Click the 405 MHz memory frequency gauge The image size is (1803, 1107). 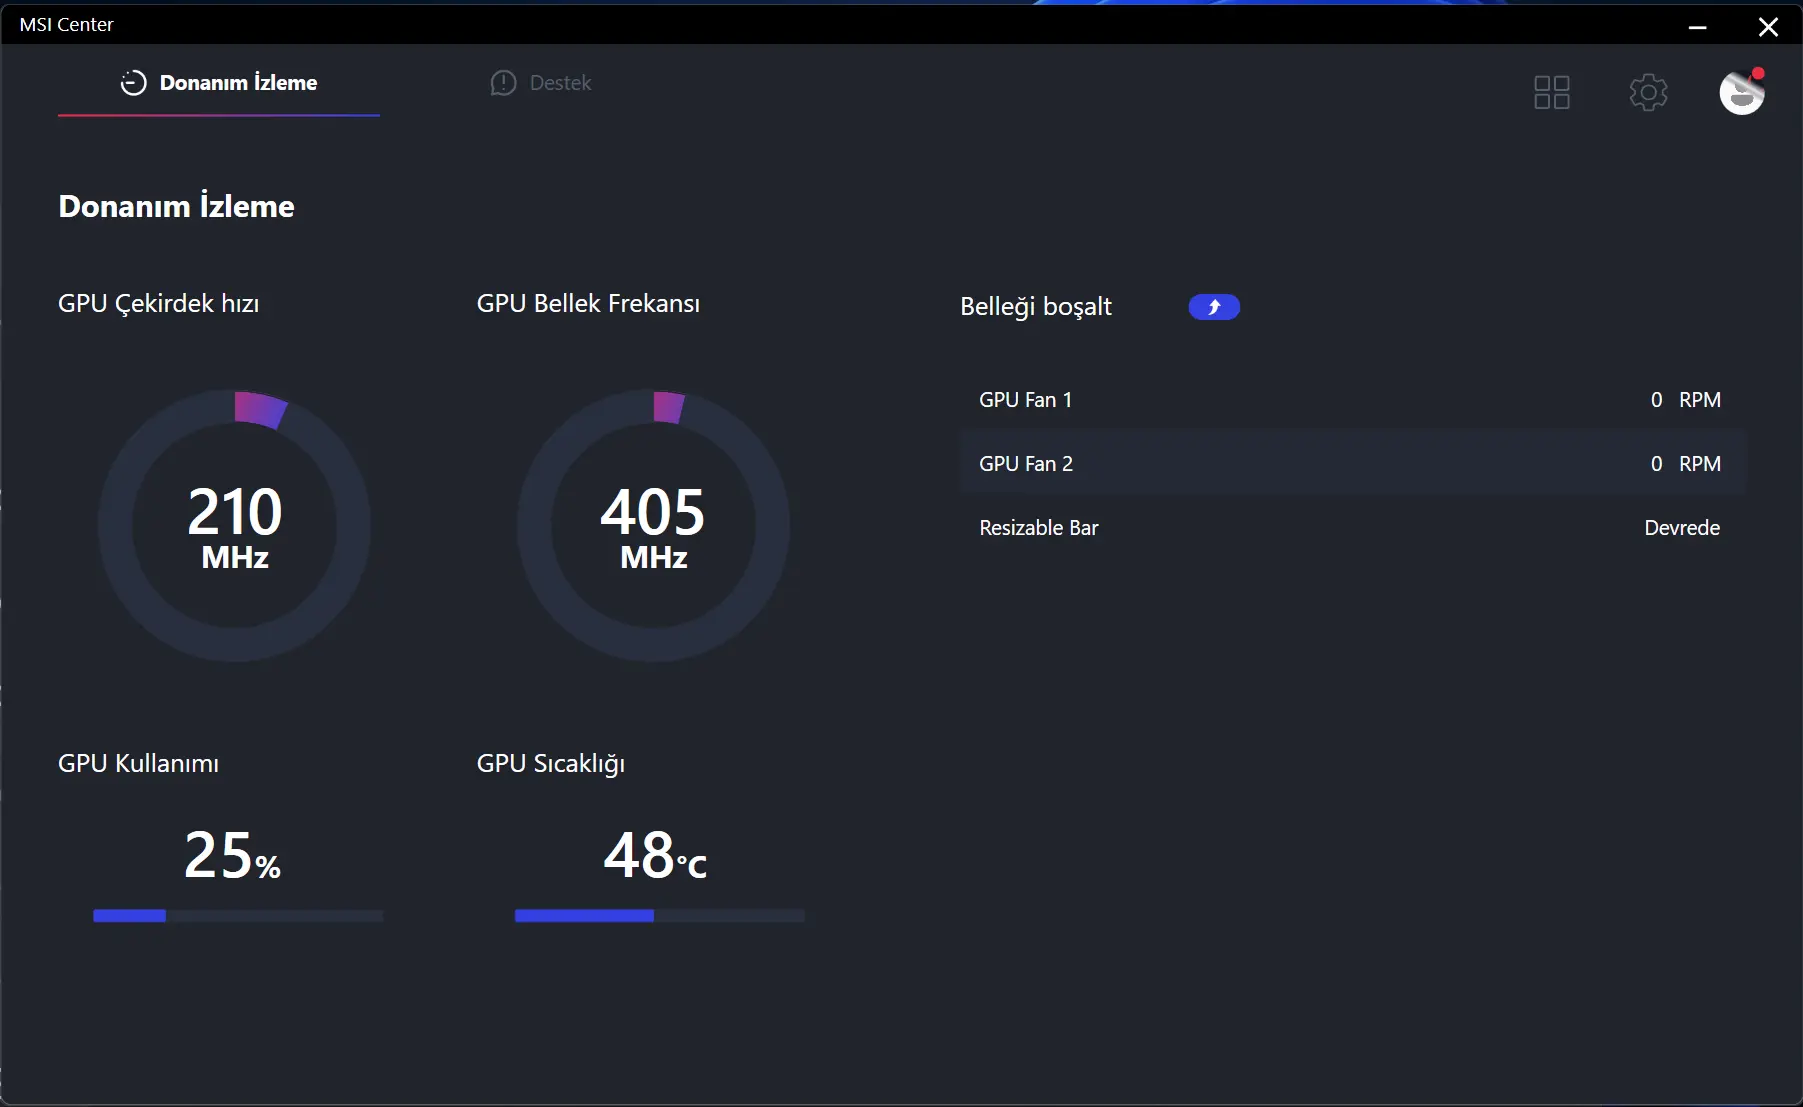coord(654,525)
